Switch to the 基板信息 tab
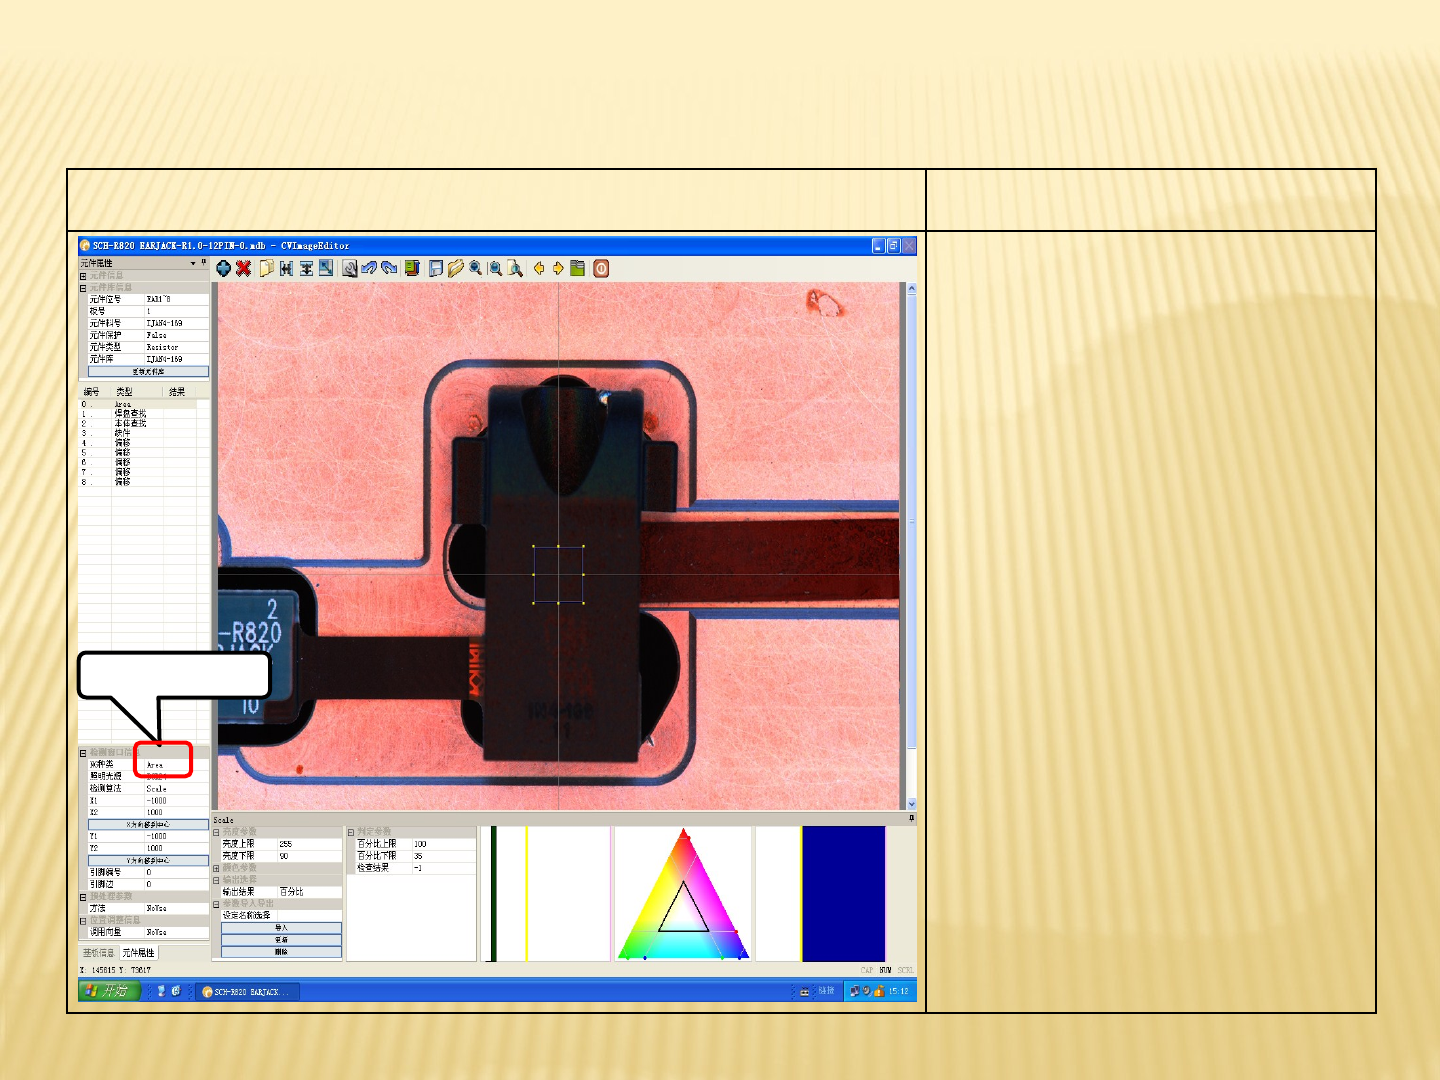This screenshot has height=1080, width=1440. tap(98, 953)
